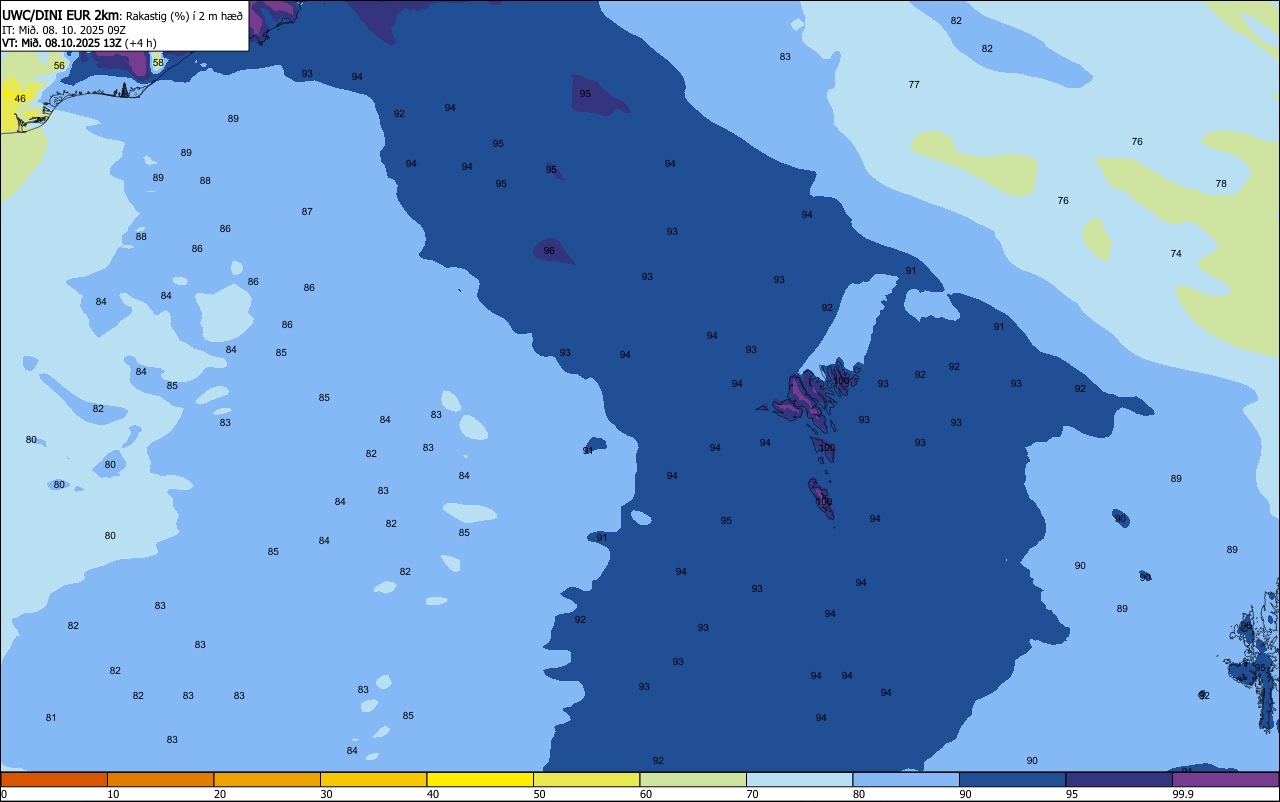Click the pale yellow 50–60 legend swatch
Viewport: 1280px width, 802px height.
pos(586,779)
